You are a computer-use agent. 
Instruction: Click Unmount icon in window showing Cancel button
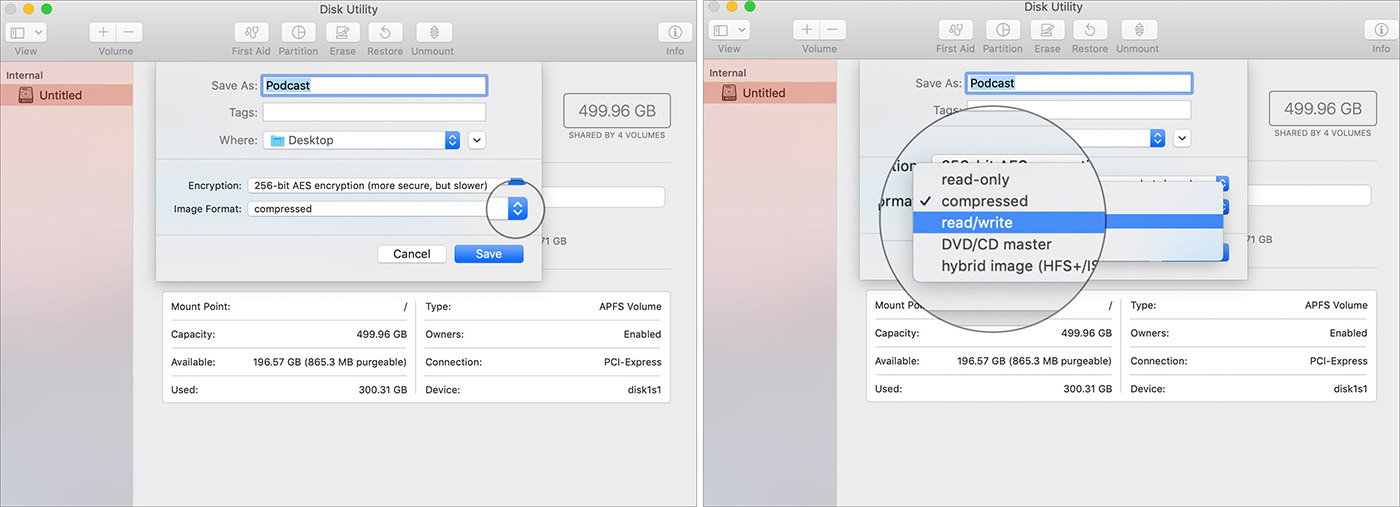[434, 32]
